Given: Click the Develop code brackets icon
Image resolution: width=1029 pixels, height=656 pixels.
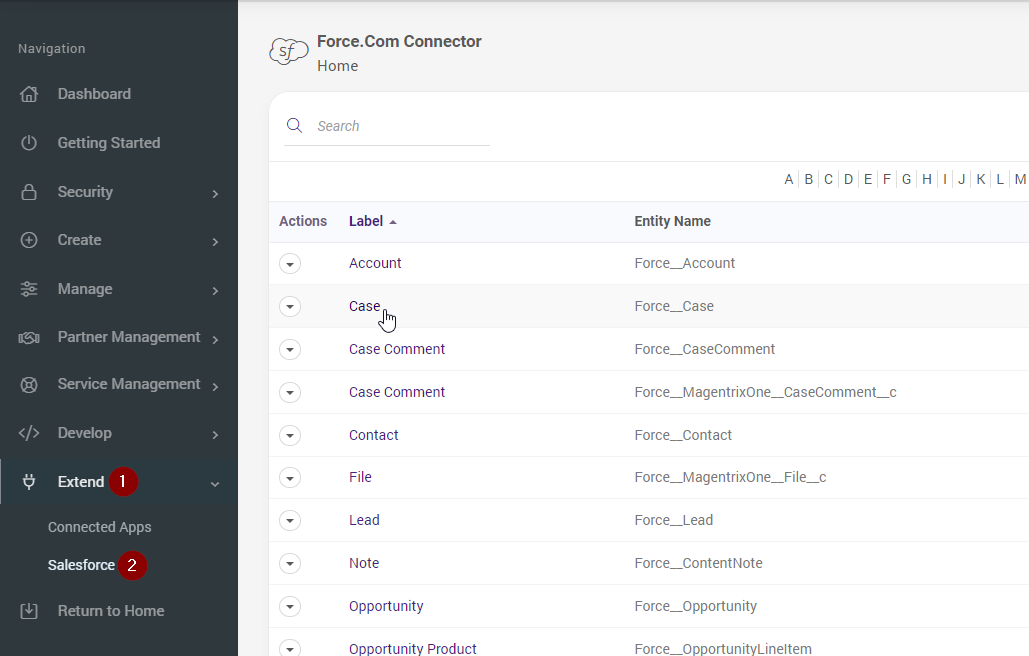Looking at the screenshot, I should [x=29, y=433].
